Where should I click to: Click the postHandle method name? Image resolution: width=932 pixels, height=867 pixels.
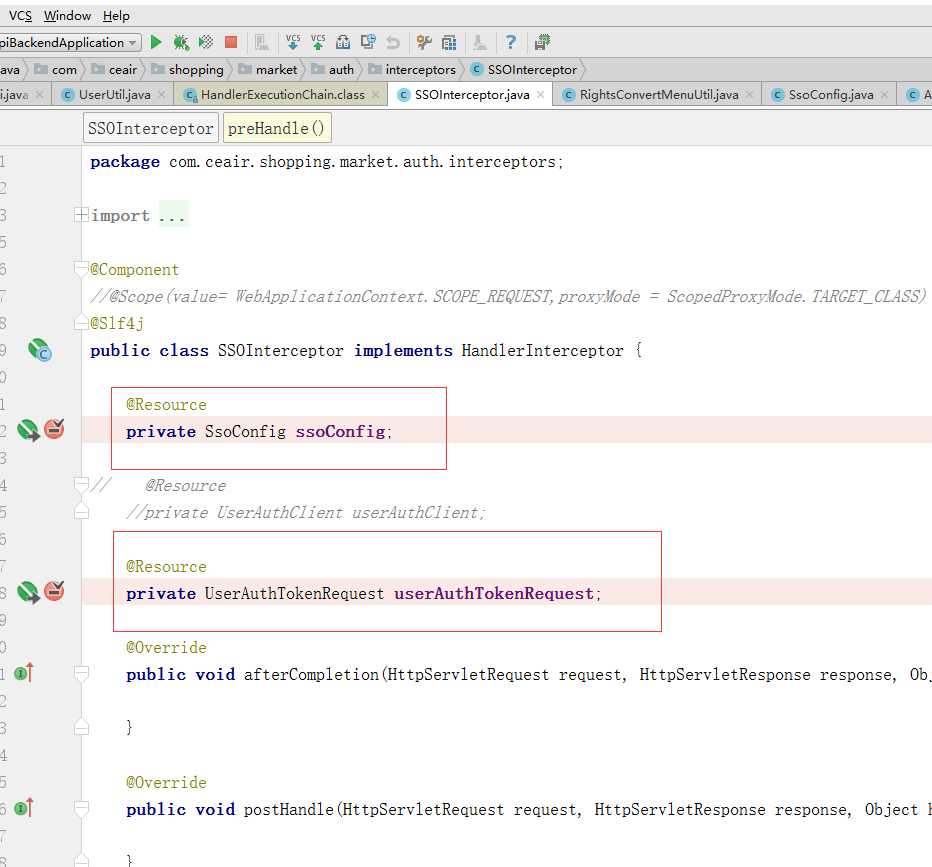289,809
